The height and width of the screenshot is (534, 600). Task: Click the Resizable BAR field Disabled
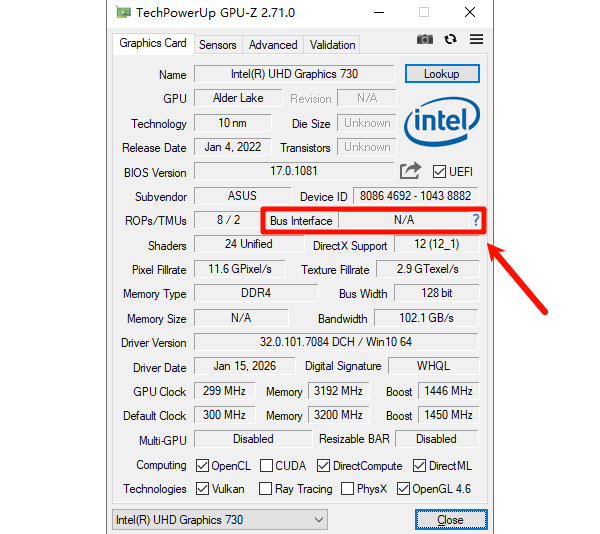pos(437,439)
